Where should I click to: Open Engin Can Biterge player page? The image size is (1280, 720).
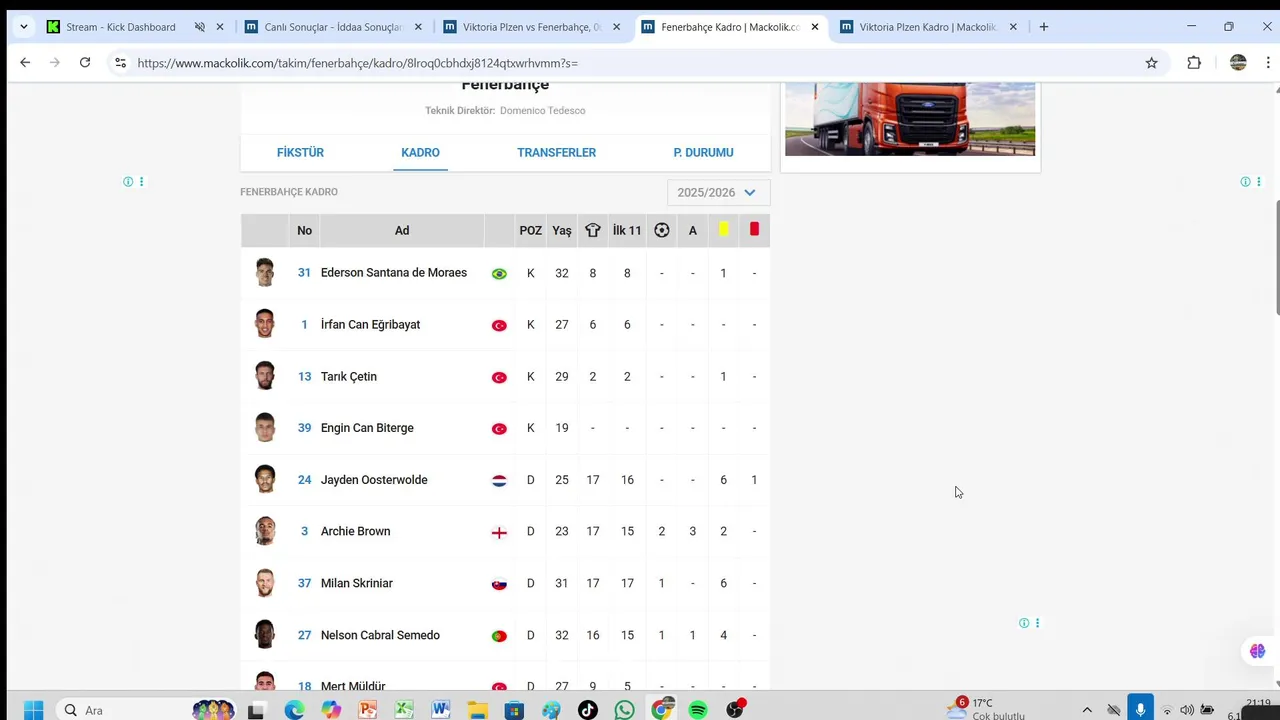(367, 427)
